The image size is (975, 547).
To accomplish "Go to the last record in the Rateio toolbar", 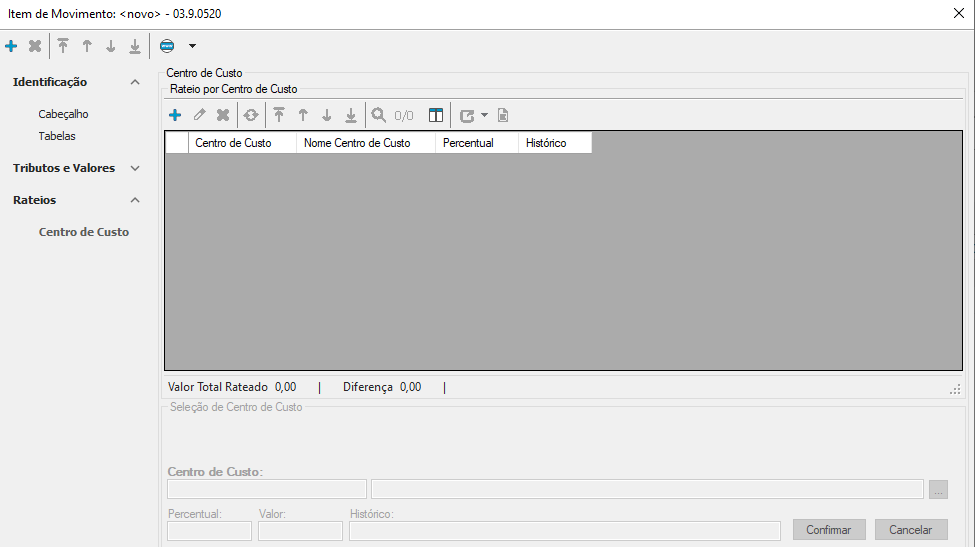I will [351, 115].
